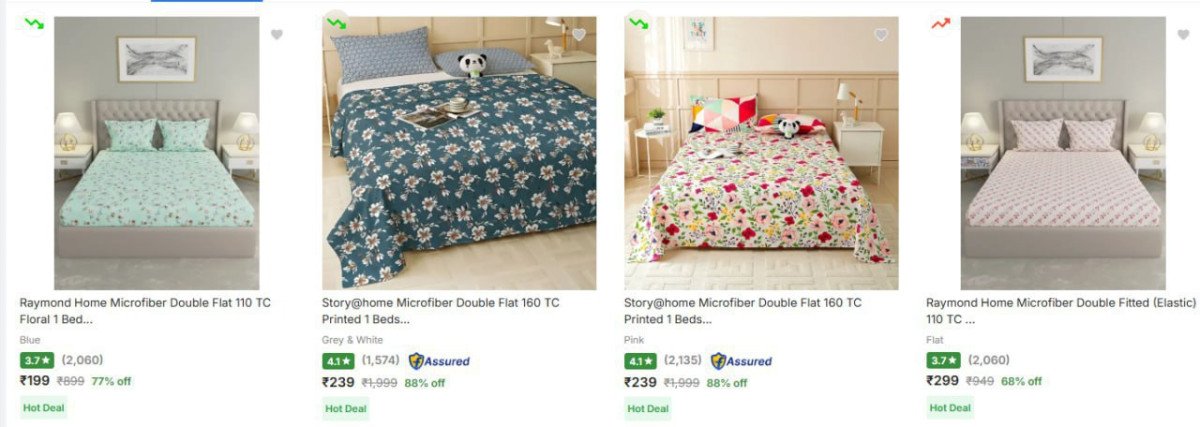Add pink Story@home bedsheet to wishlist

coord(881,34)
